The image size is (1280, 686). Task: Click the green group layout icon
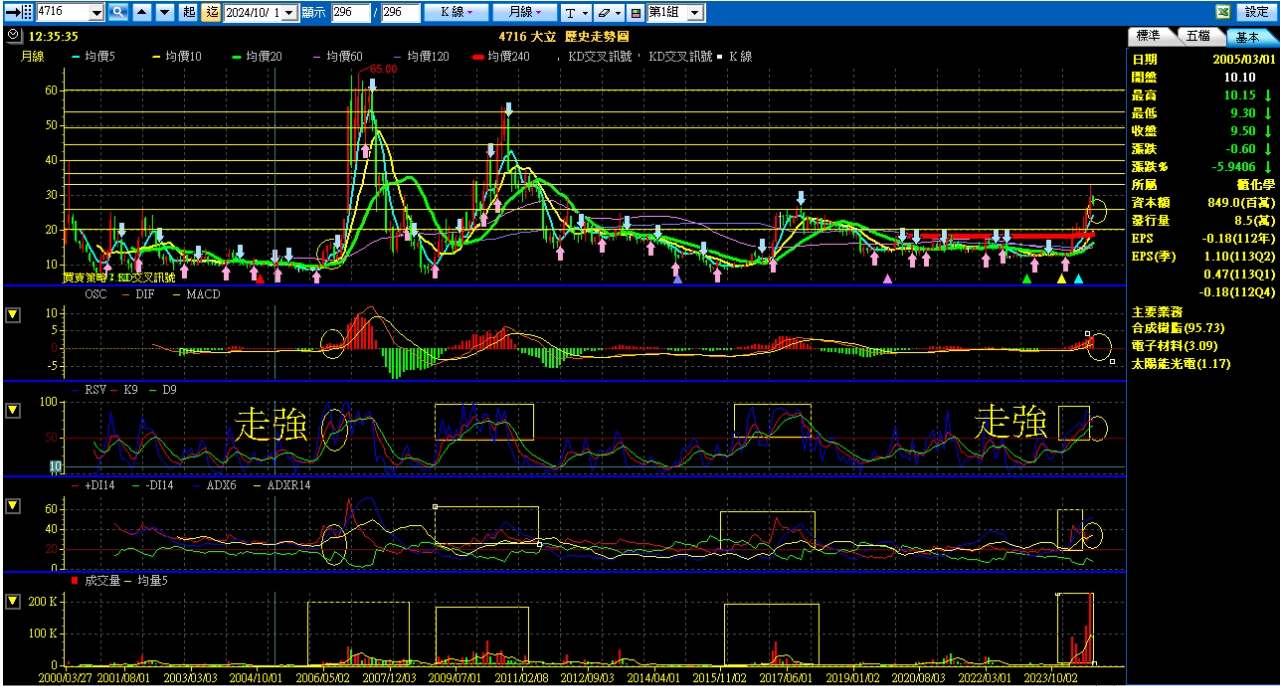coord(635,12)
